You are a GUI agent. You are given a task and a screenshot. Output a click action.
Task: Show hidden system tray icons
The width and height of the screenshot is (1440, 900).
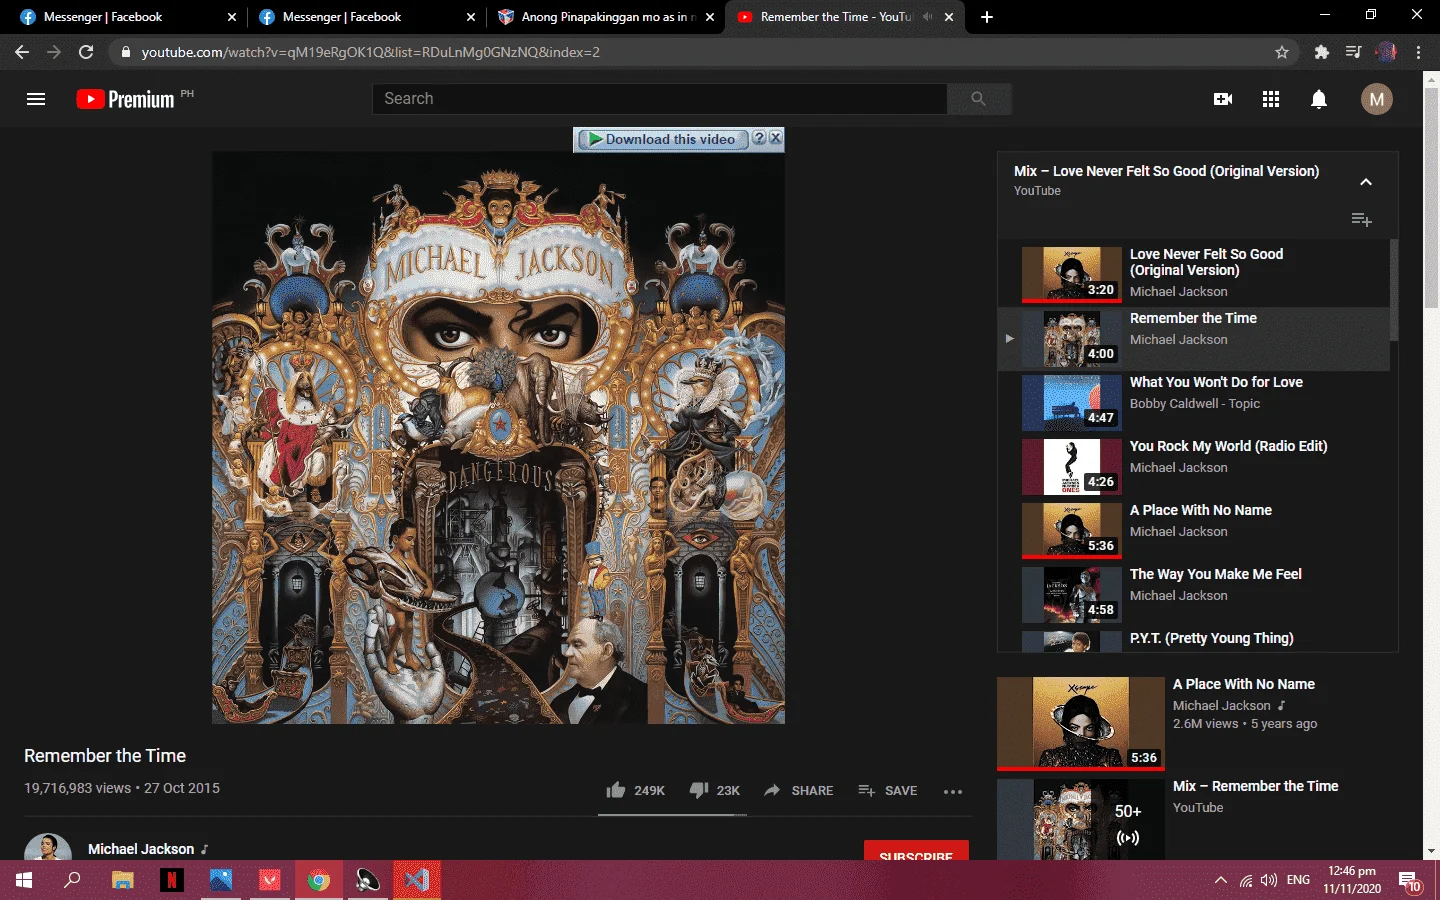pos(1220,880)
